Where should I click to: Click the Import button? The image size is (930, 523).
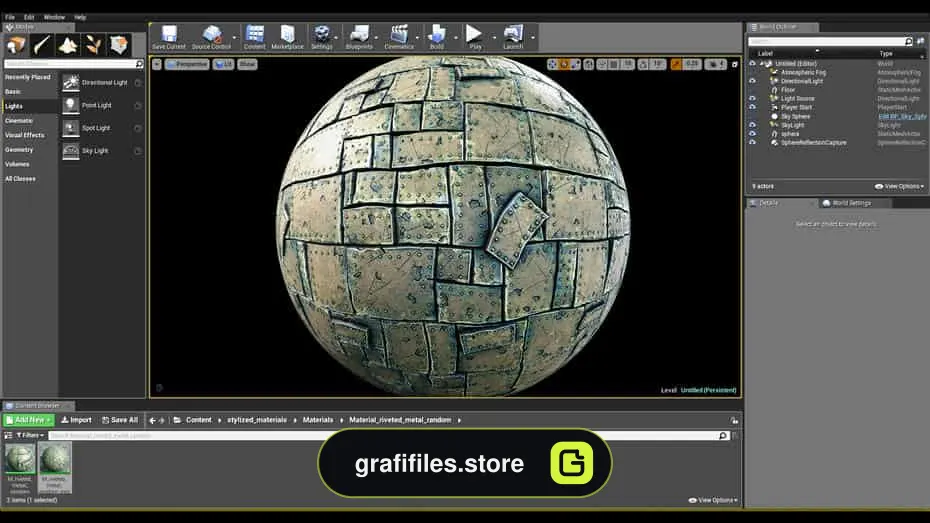[x=76, y=420]
